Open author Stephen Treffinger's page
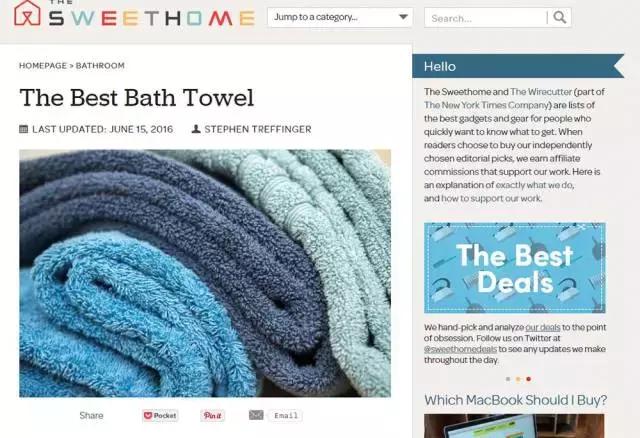 pyautogui.click(x=258, y=129)
